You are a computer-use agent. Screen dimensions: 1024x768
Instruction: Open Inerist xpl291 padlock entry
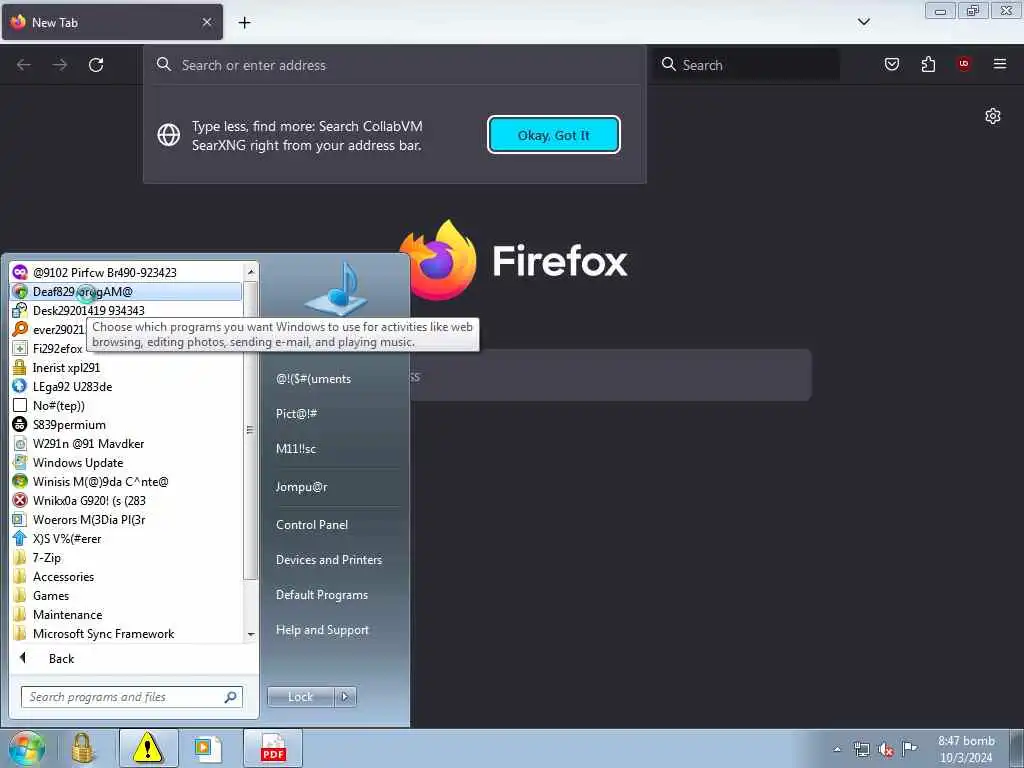[127, 368]
